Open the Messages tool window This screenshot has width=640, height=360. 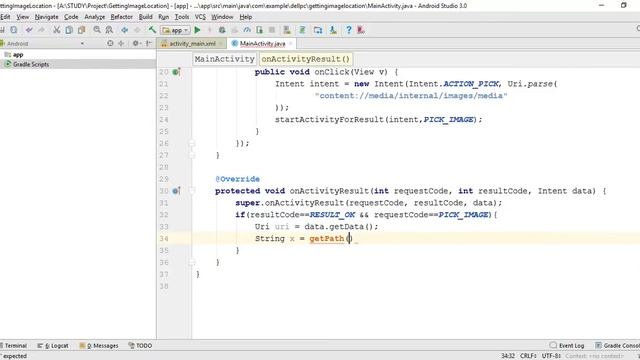tap(99, 346)
